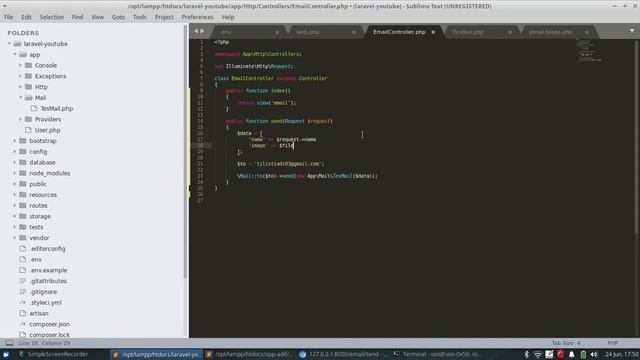Open the Terminal window from taskbar
Screen dimensions: 640x360
click(437, 354)
